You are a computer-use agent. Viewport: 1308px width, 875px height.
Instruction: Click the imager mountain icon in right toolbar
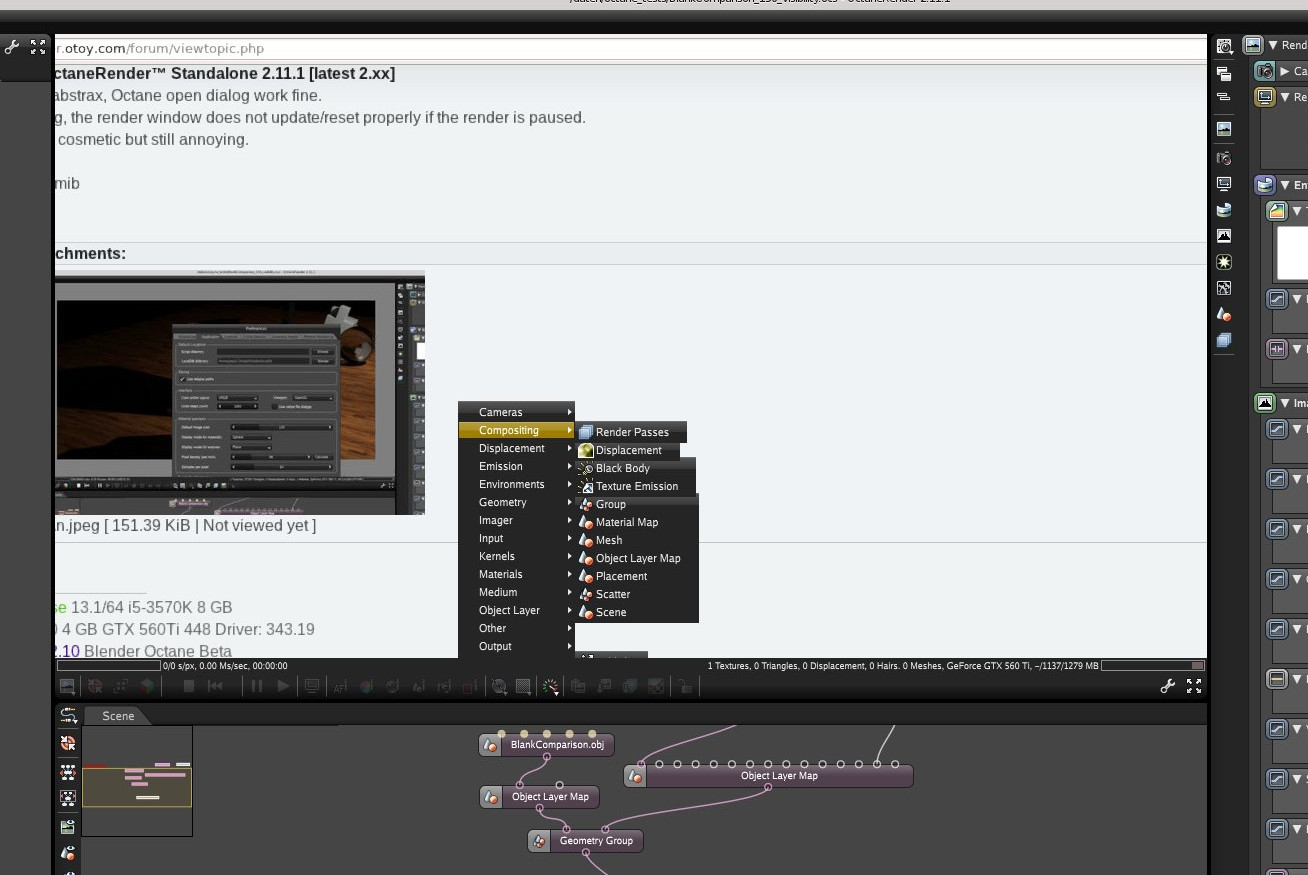(1224, 236)
